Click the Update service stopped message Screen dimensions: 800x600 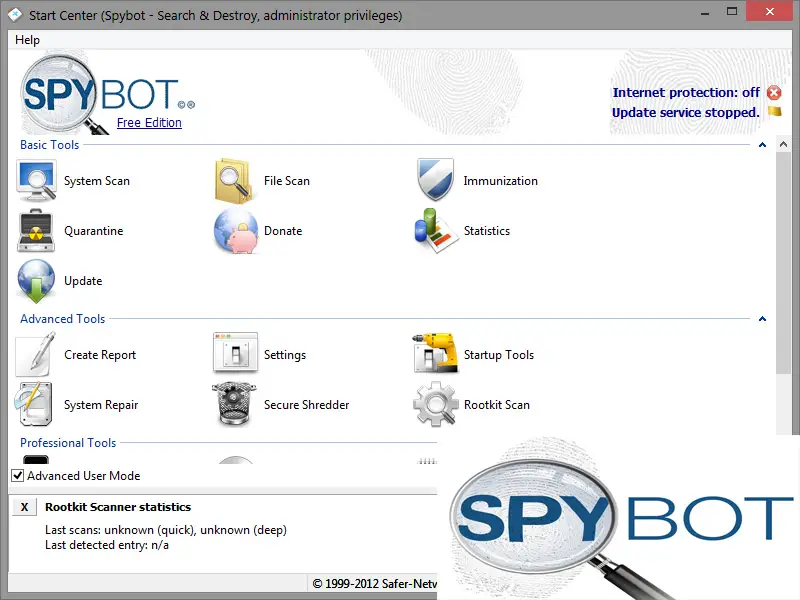(x=685, y=112)
